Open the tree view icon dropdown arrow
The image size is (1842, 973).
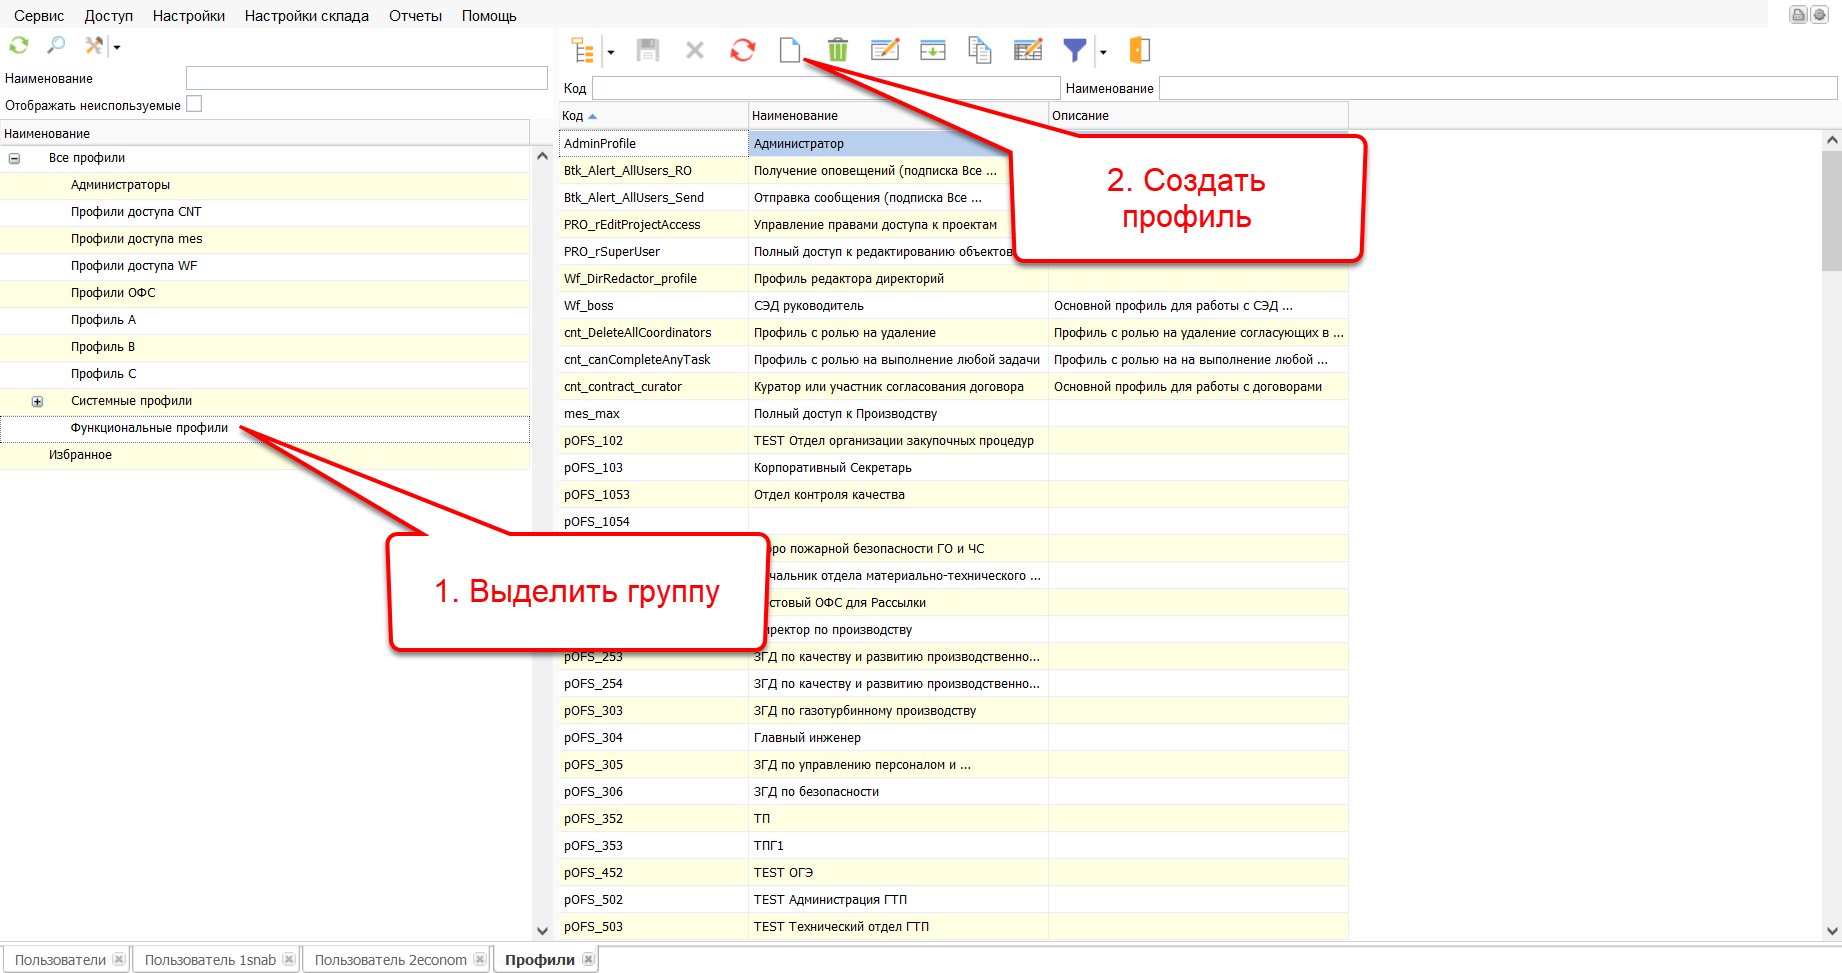point(611,52)
